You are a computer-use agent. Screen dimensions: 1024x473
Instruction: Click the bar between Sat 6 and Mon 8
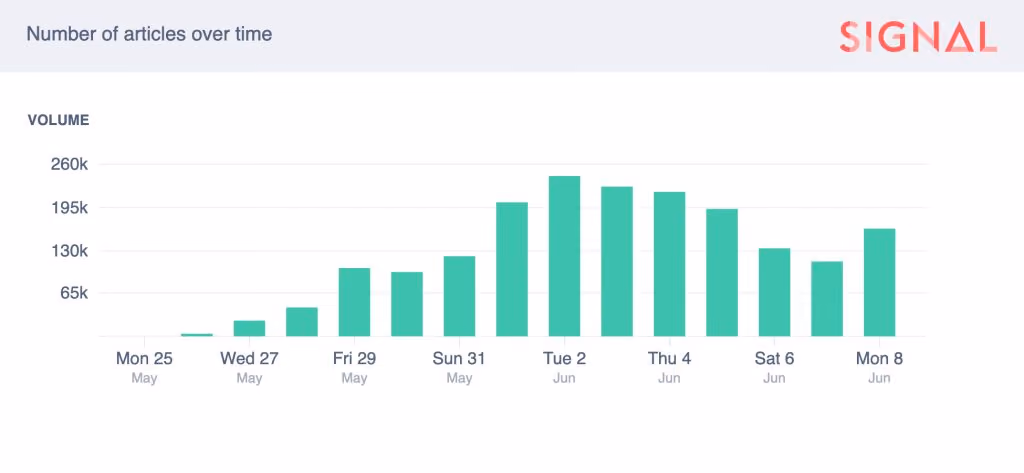(x=827, y=299)
